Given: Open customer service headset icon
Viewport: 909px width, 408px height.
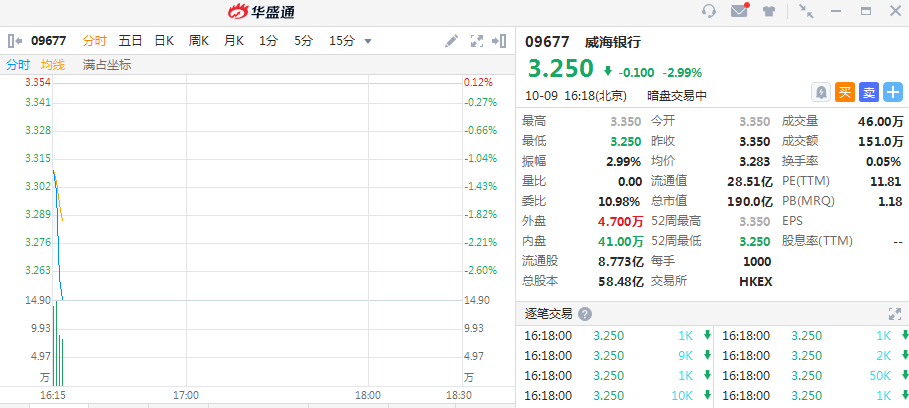Looking at the screenshot, I should coord(709,11).
